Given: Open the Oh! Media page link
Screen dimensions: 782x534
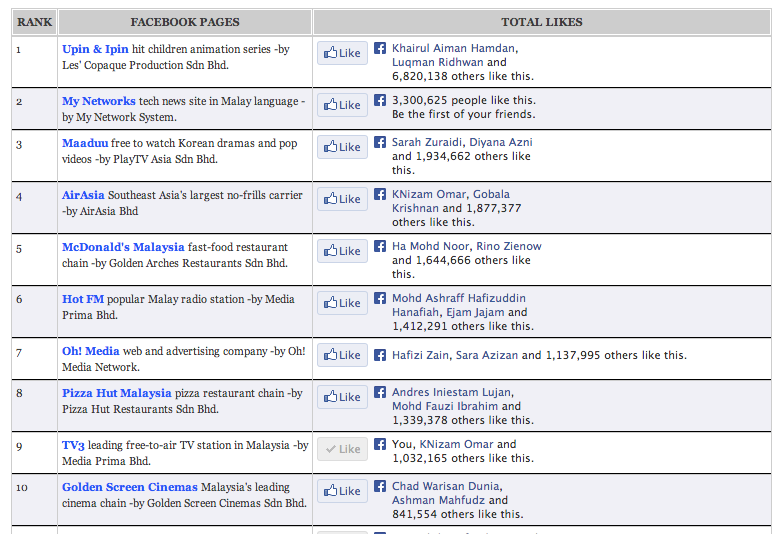Looking at the screenshot, I should point(91,351).
